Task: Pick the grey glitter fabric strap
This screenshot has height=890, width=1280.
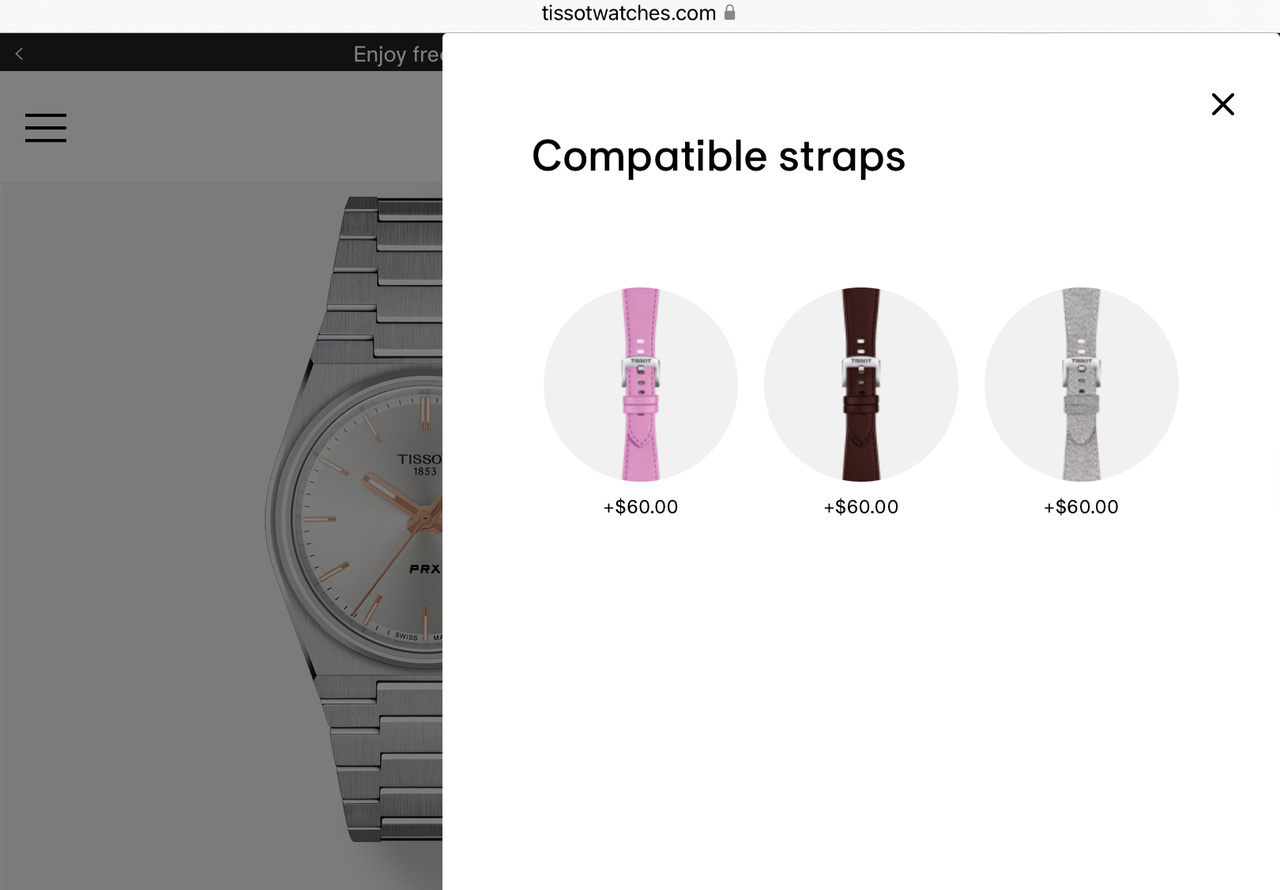Action: 1081,385
